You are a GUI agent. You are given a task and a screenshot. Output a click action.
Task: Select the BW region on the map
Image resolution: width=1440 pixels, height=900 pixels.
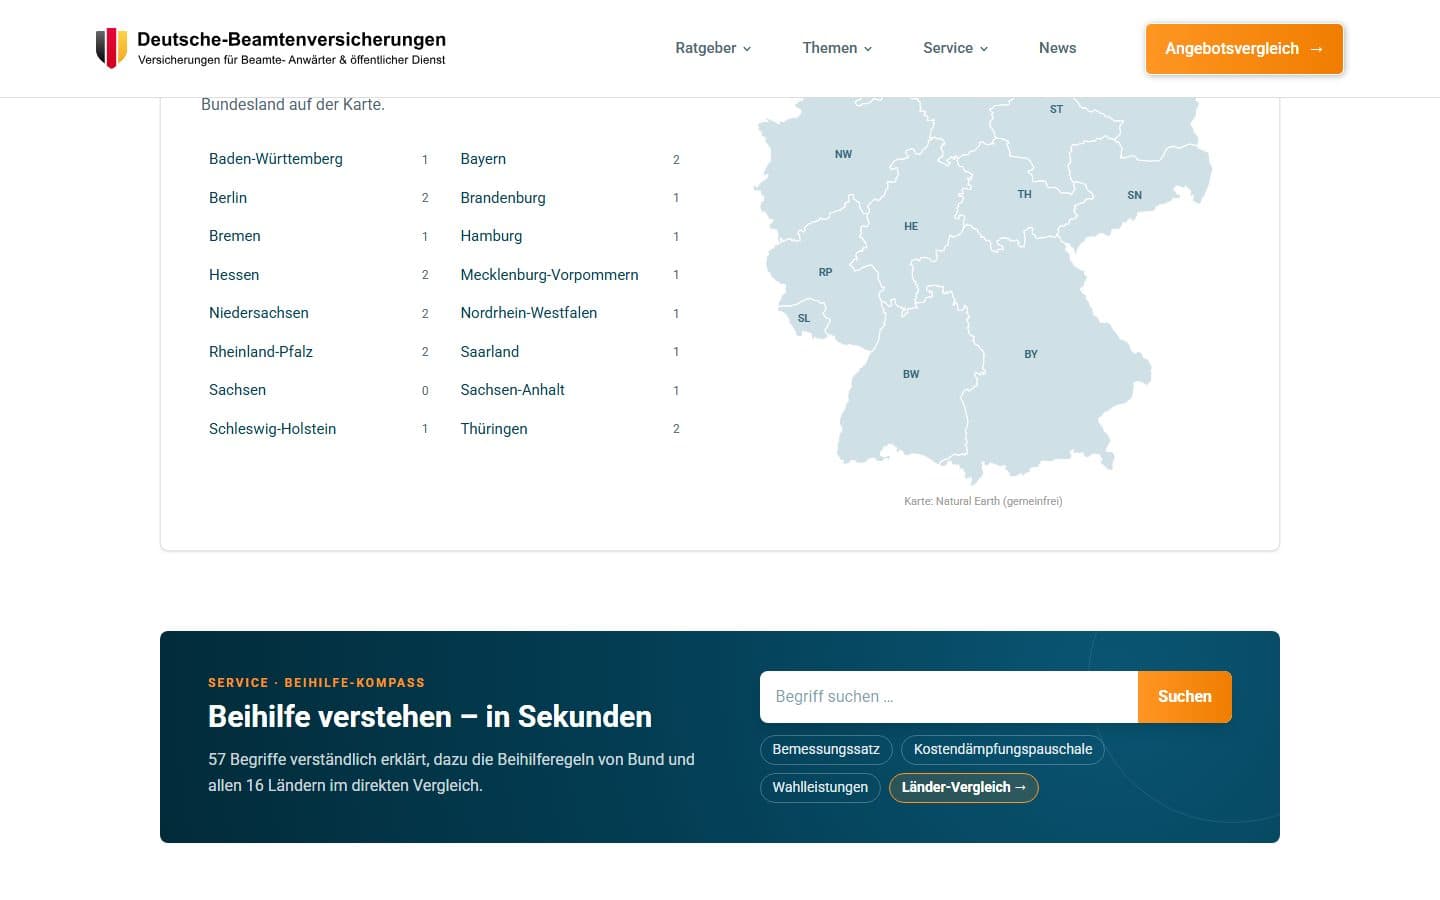coord(910,374)
